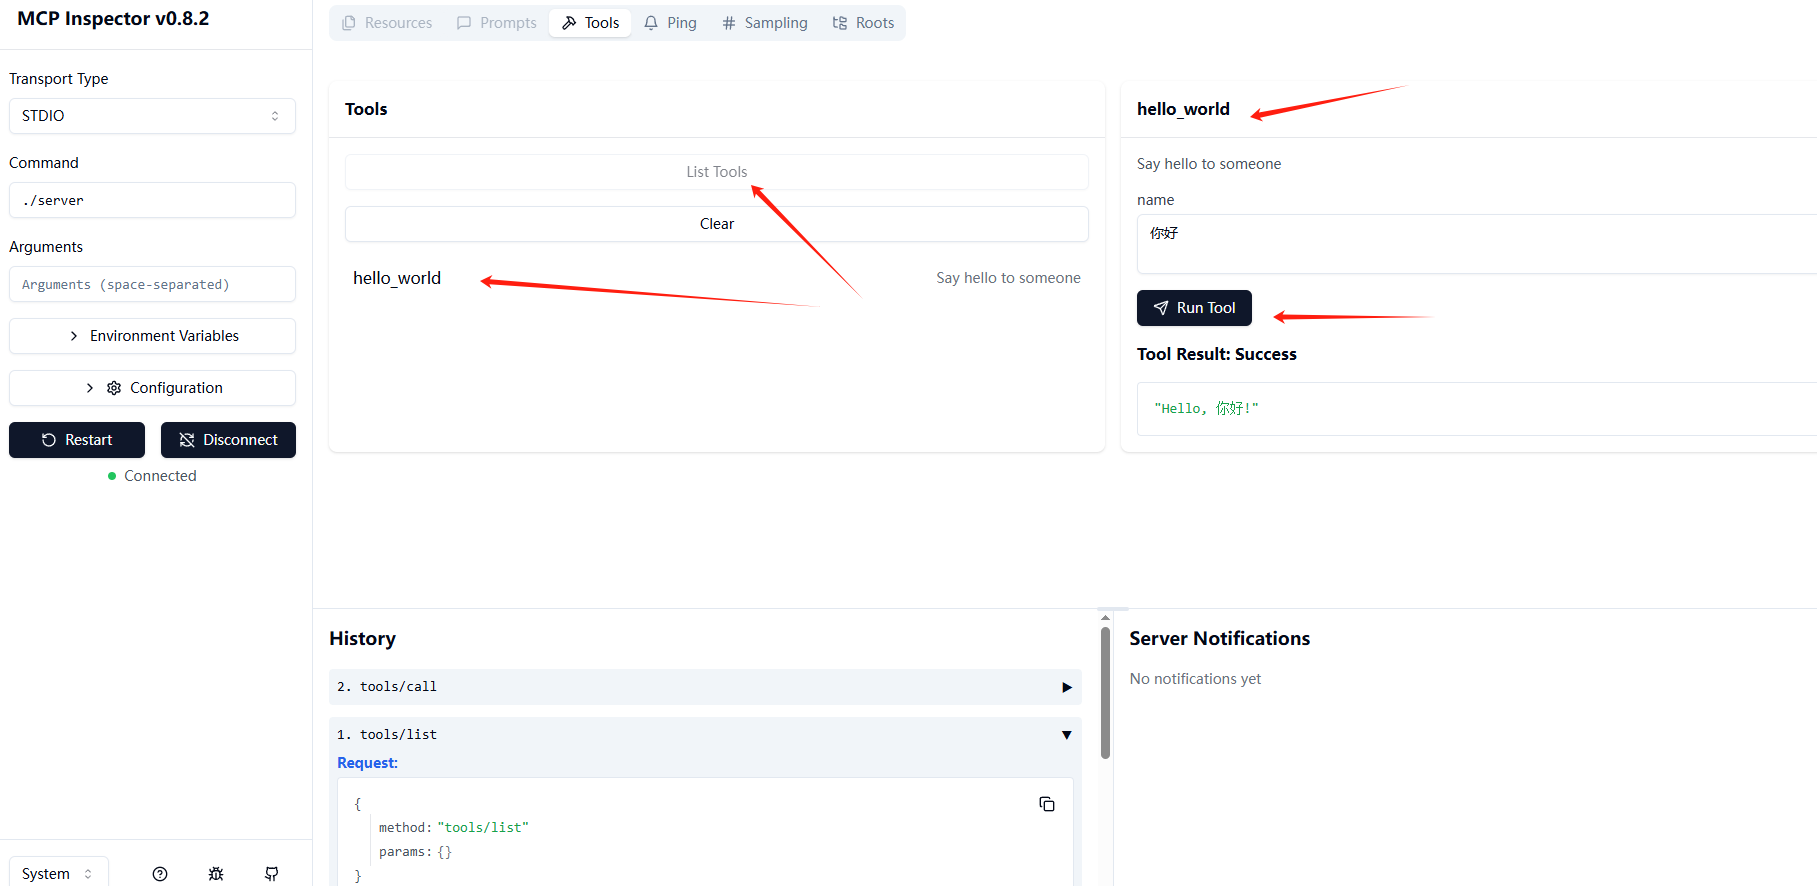Click the List Tools button
The image size is (1817, 886).
(x=717, y=172)
